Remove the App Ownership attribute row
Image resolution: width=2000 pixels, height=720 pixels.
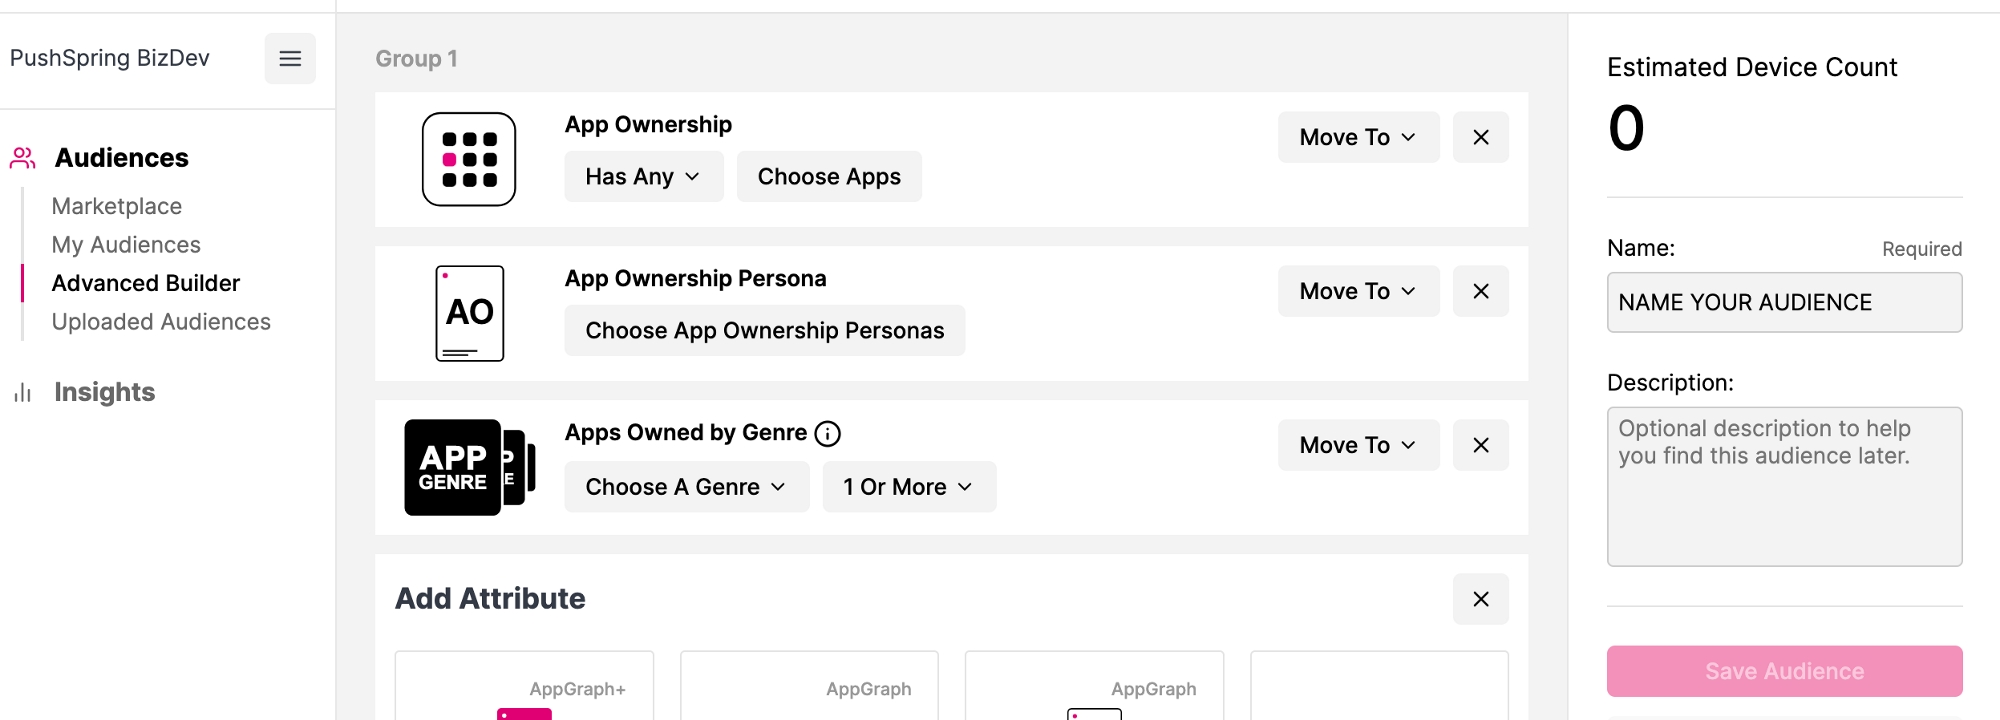coord(1481,137)
